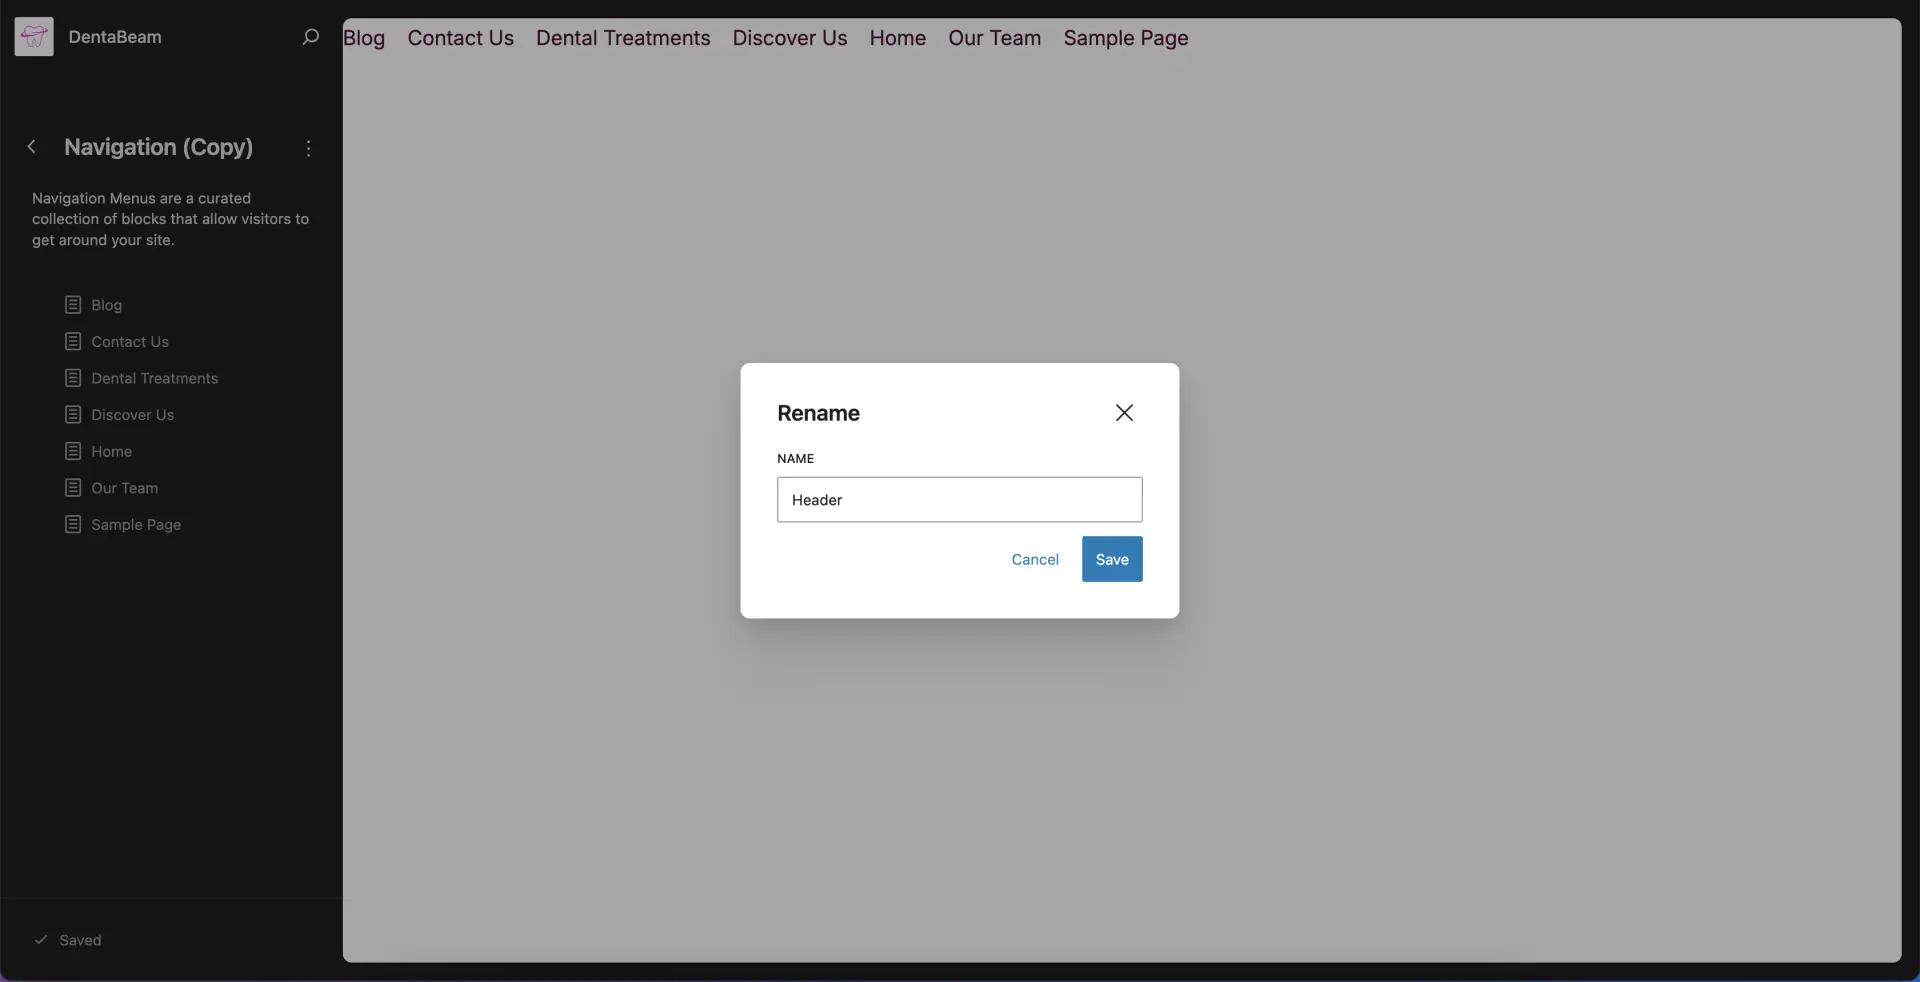Click the page icon beside Blog
Screen dimensions: 1920x982
click(73, 305)
